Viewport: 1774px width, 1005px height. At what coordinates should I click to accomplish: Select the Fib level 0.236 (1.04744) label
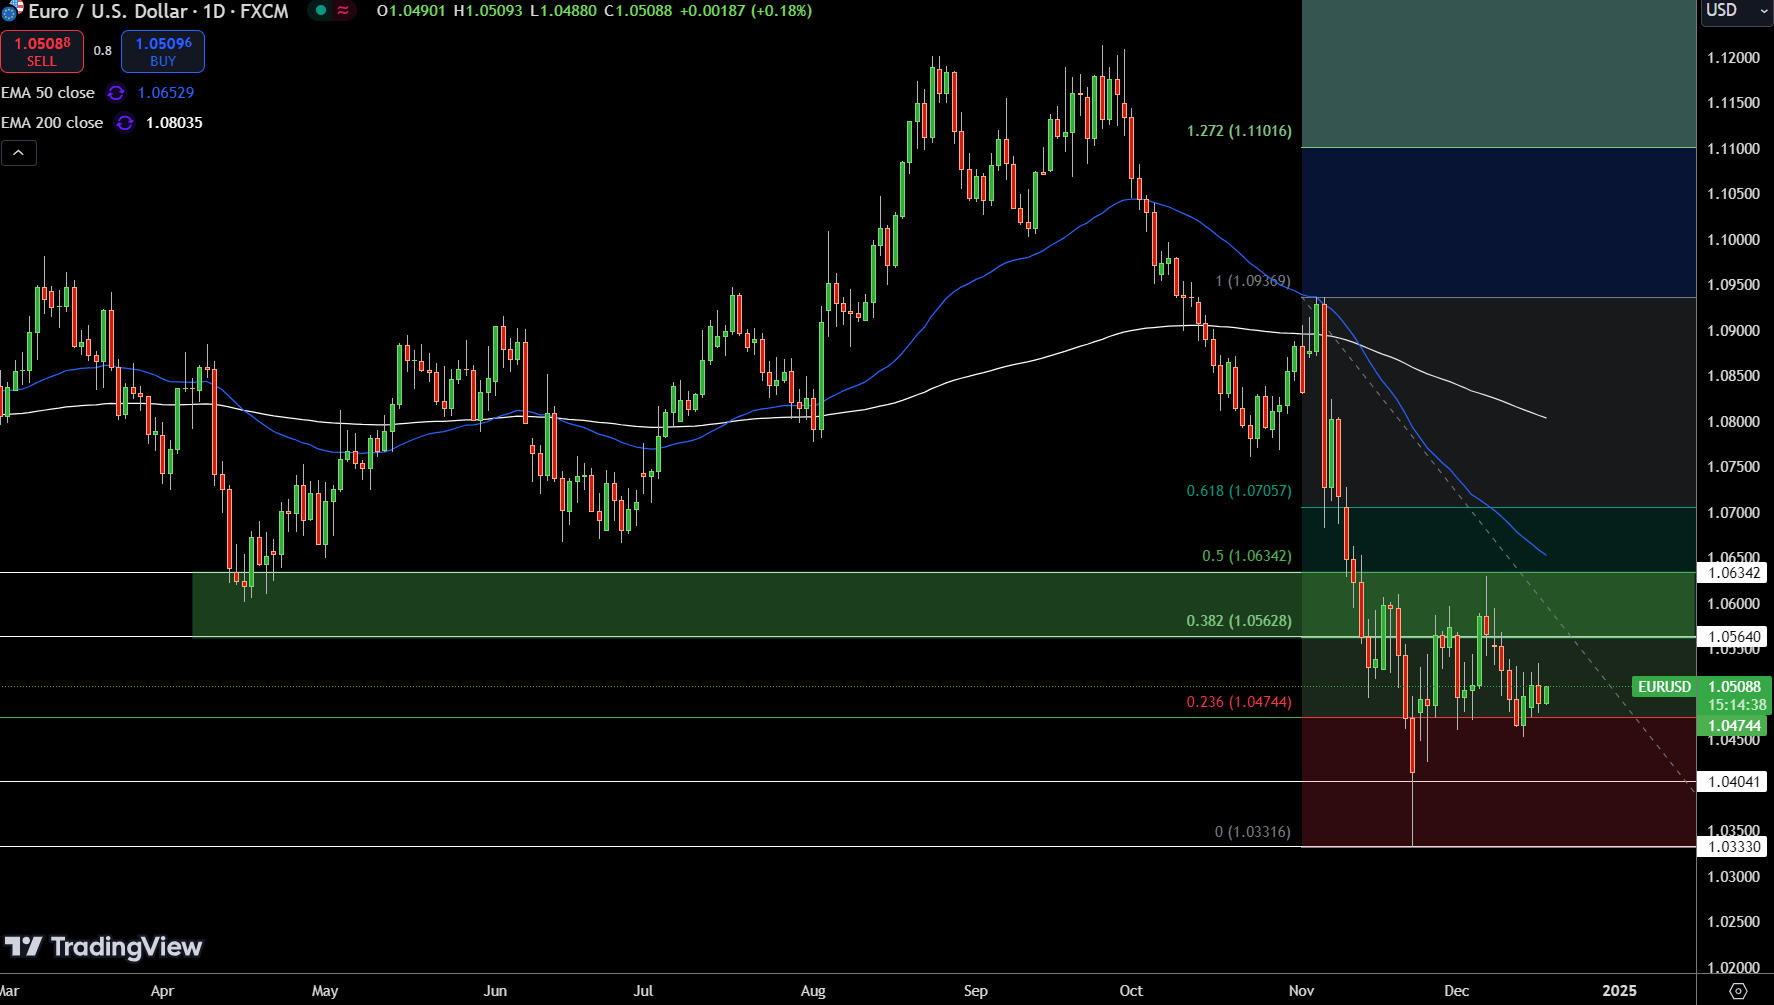coord(1239,702)
